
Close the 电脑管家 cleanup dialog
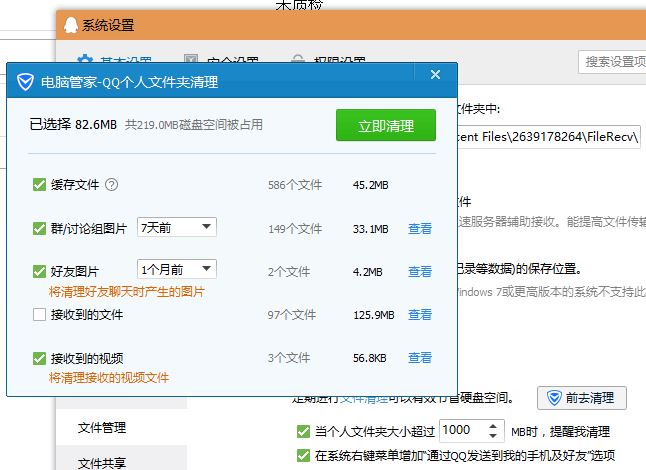click(x=435, y=75)
